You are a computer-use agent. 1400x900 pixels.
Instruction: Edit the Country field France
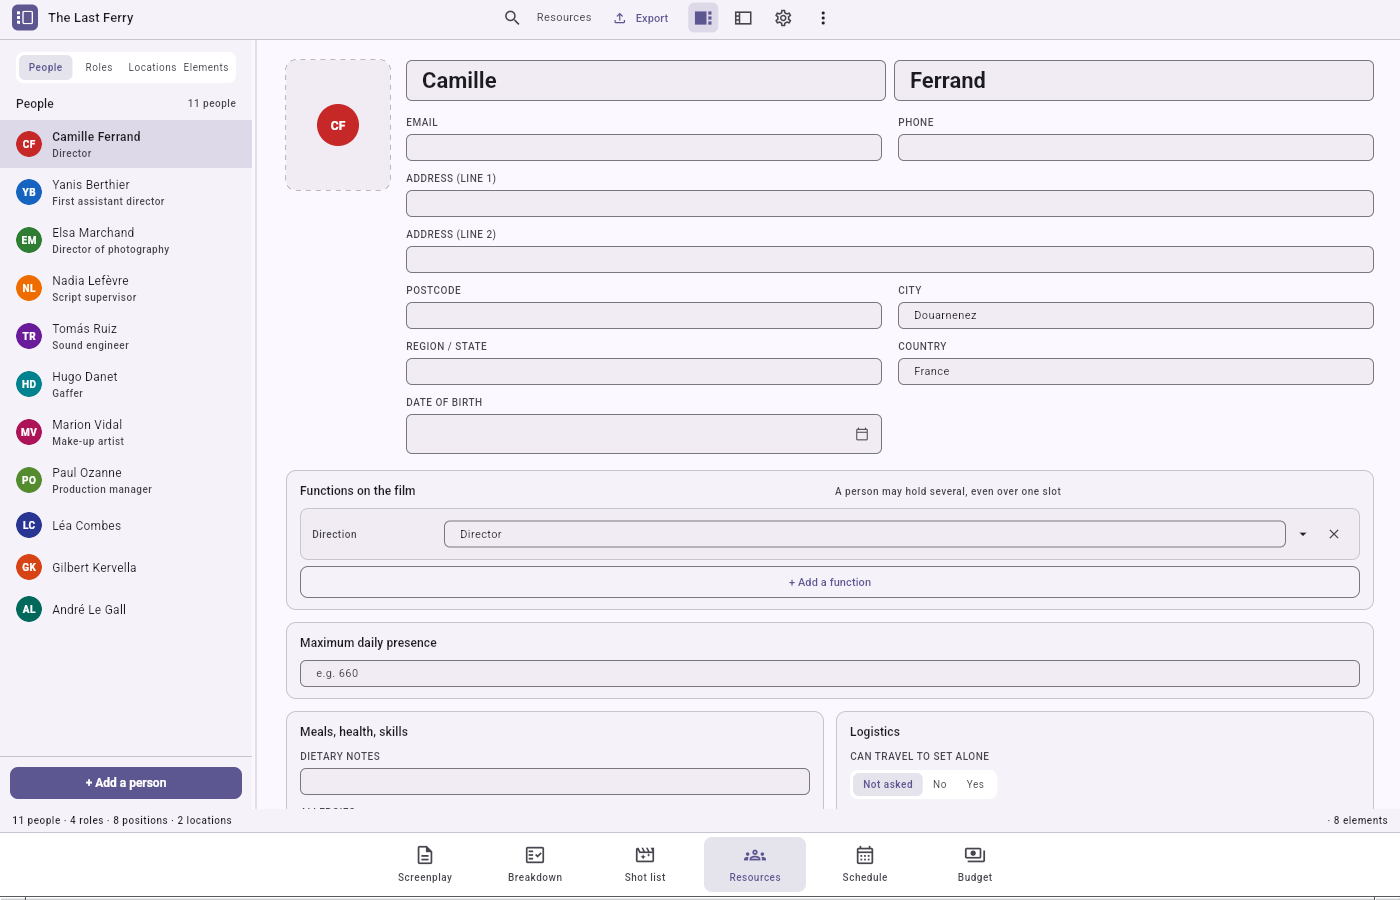click(1136, 371)
